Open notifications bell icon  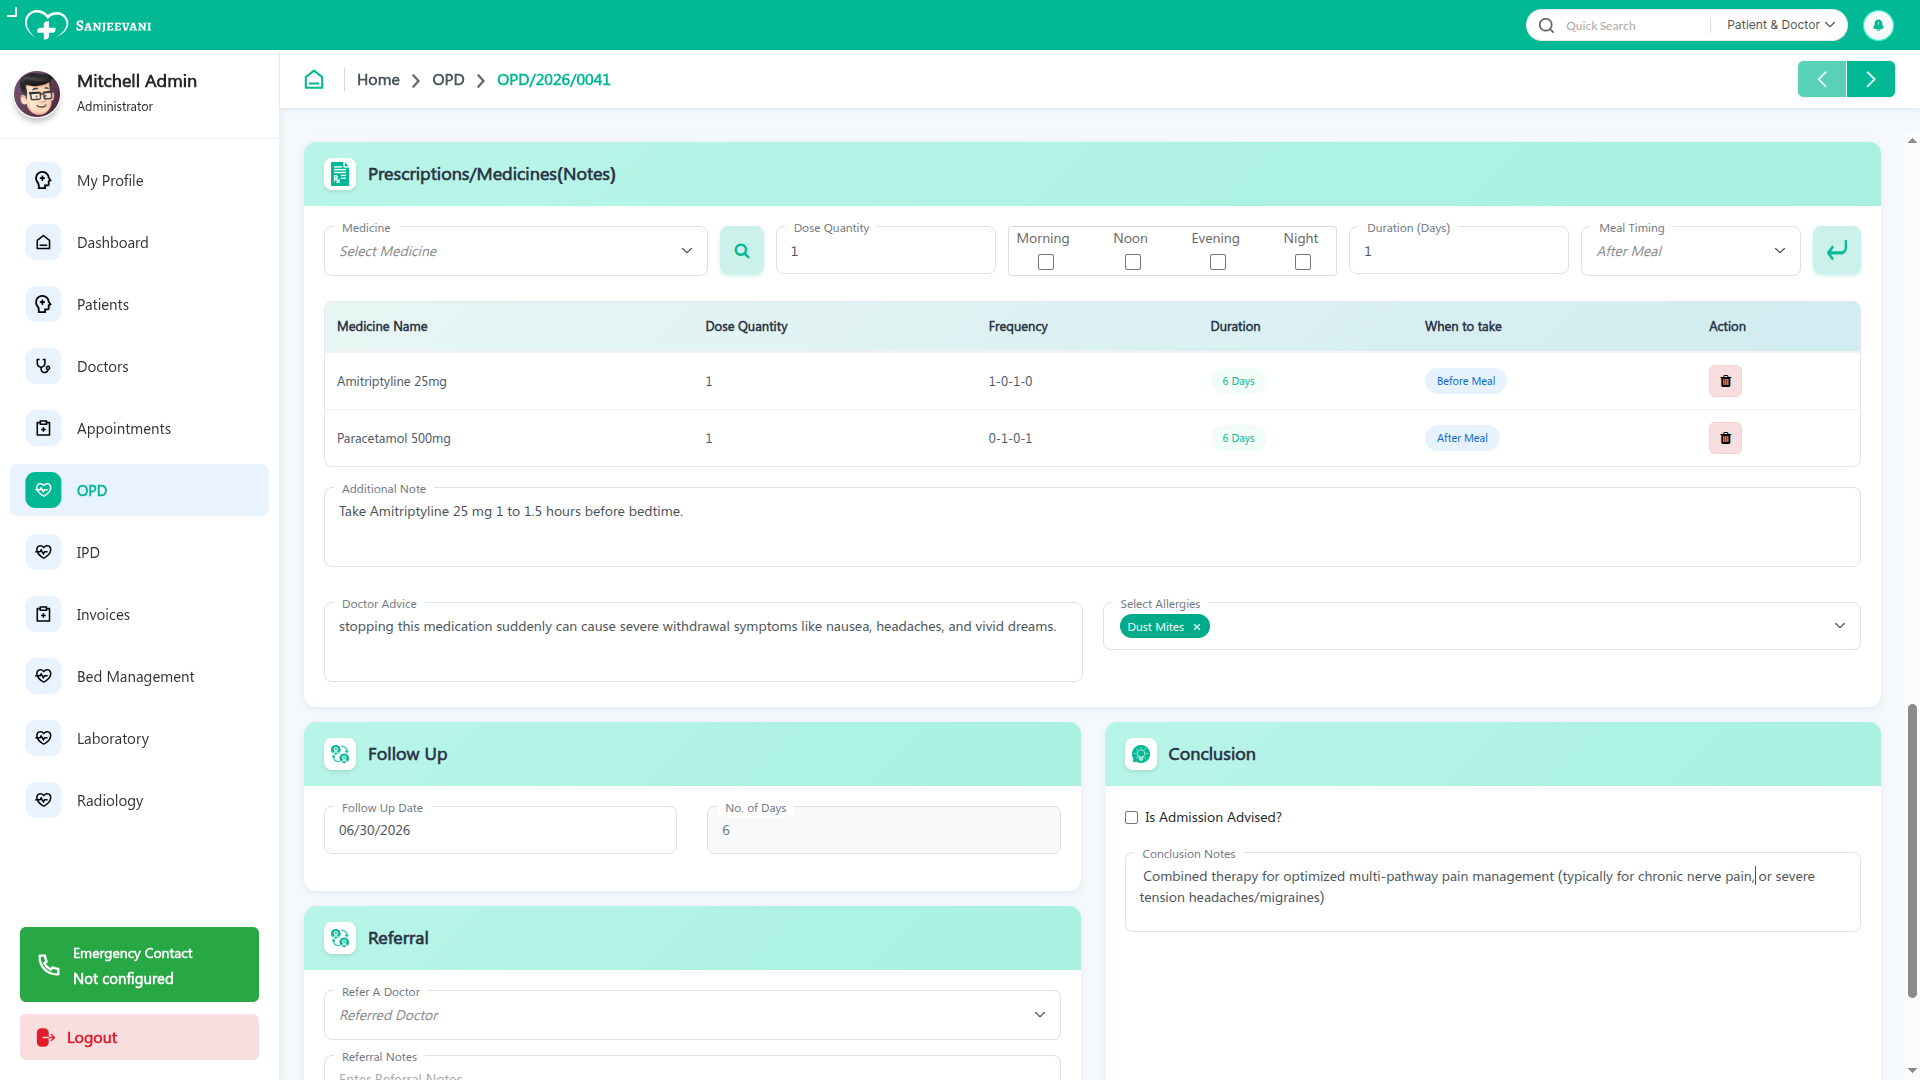tap(1878, 25)
